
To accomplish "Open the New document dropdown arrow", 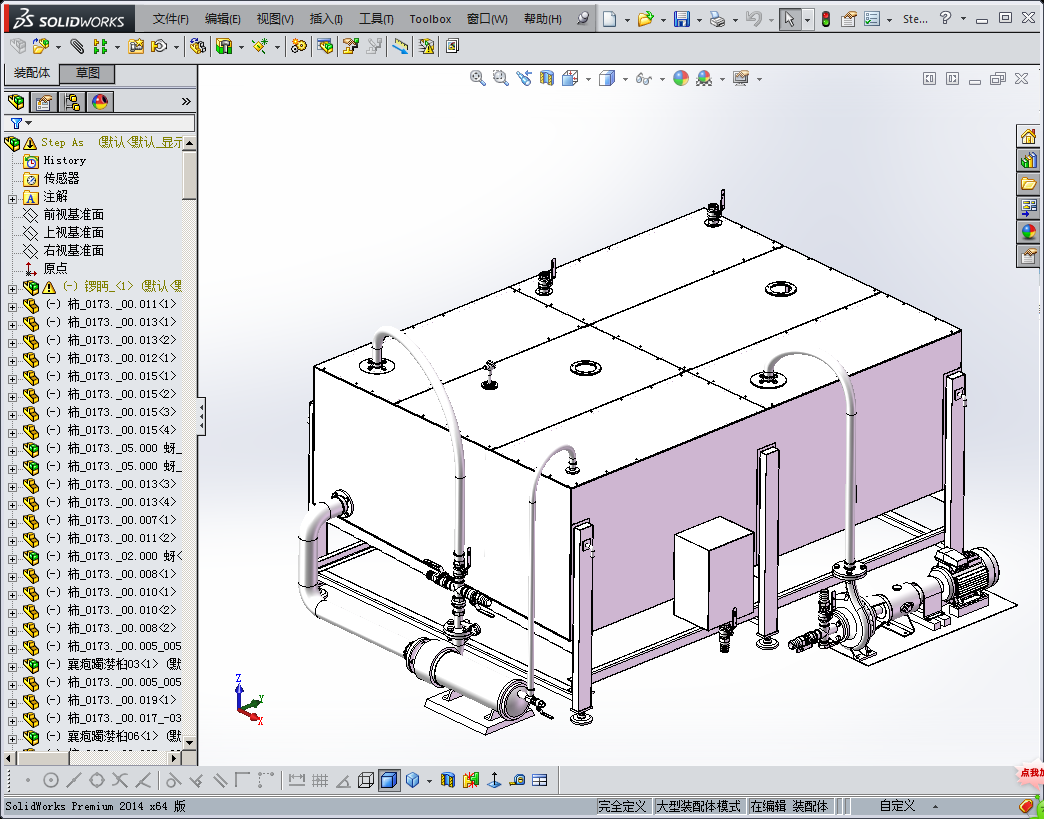I will coord(627,20).
